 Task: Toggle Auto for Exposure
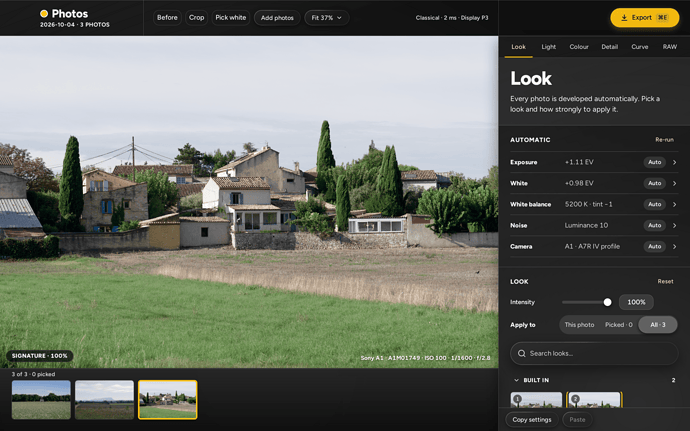pyautogui.click(x=654, y=162)
